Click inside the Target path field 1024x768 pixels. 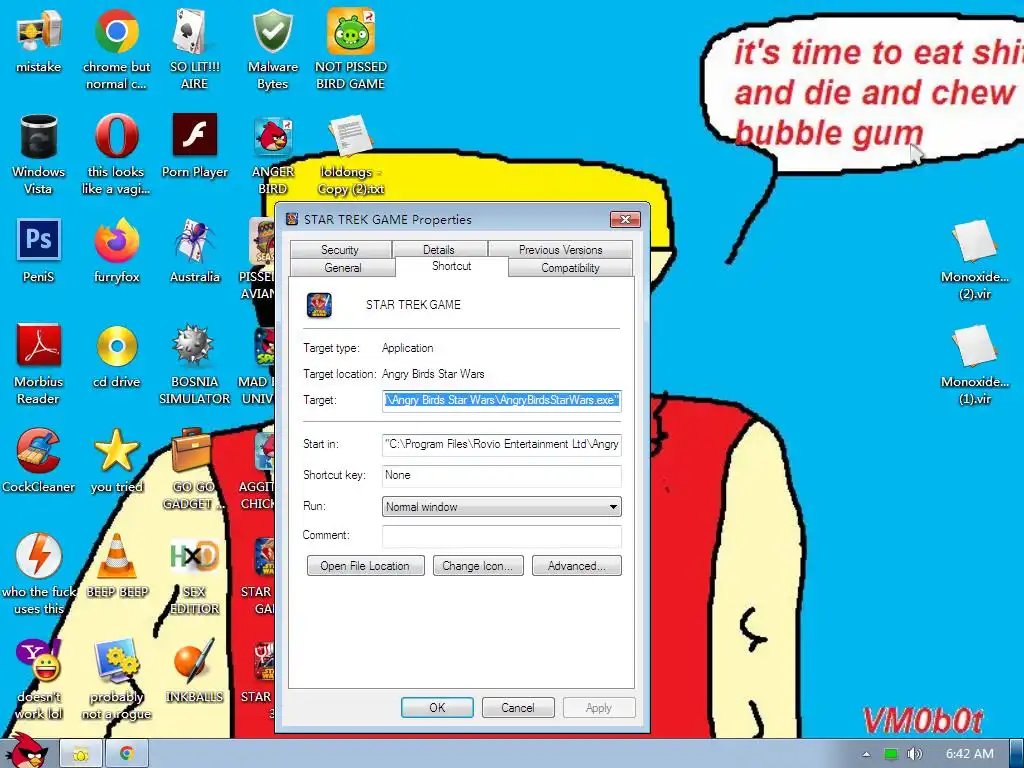[x=501, y=400]
